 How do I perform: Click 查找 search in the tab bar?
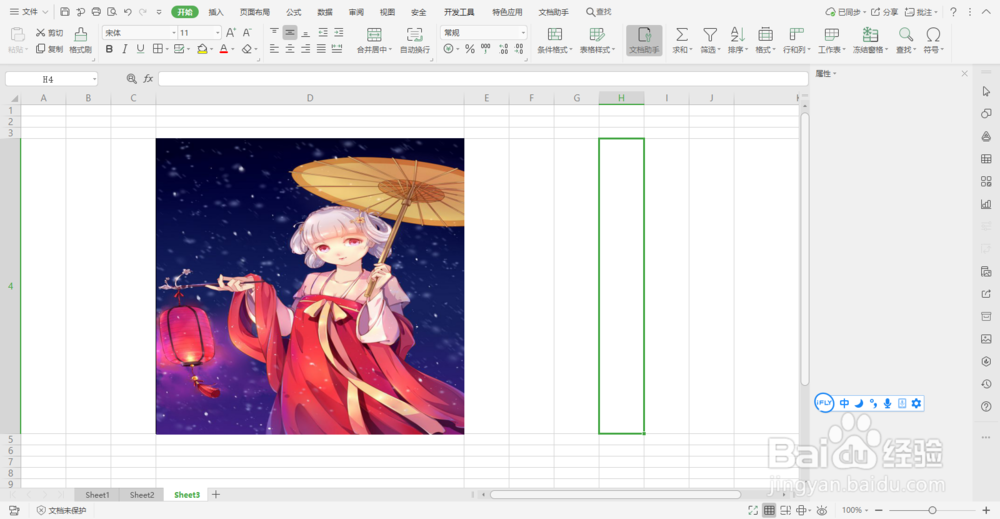(x=598, y=12)
